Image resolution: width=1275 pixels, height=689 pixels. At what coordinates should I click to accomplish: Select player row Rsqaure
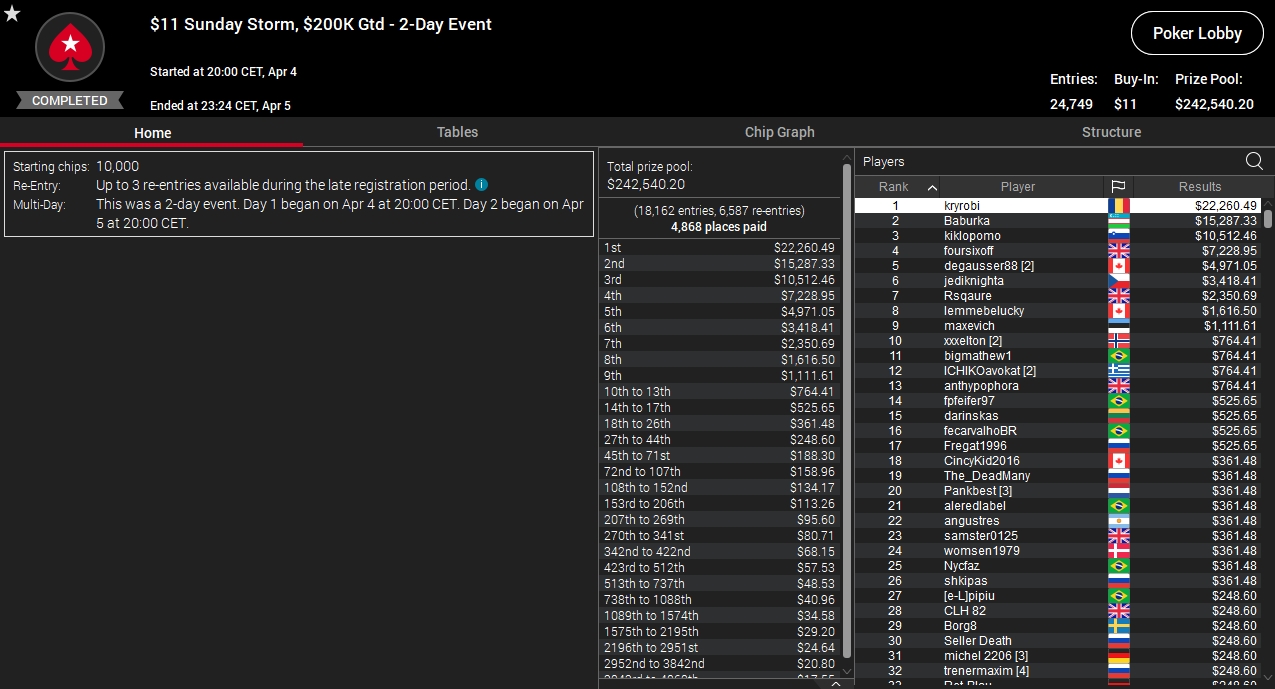1058,296
